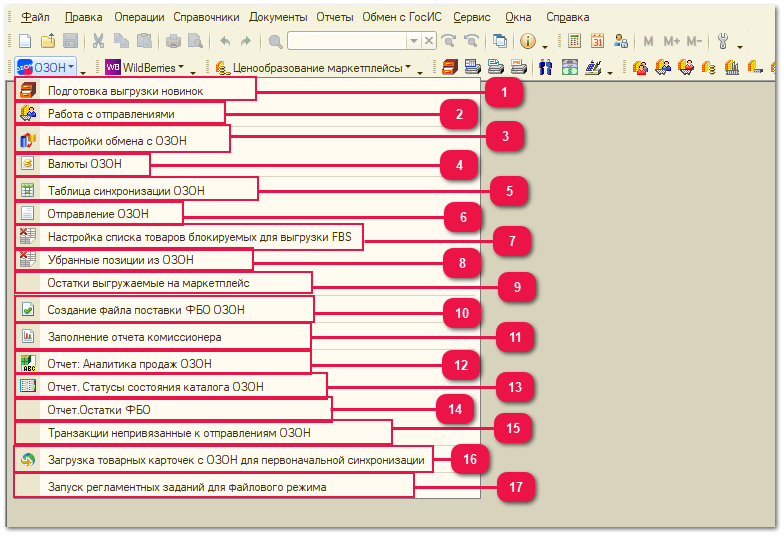The height and width of the screenshot is (536, 784).
Task: Click the wrench tools icon
Action: click(x=722, y=42)
